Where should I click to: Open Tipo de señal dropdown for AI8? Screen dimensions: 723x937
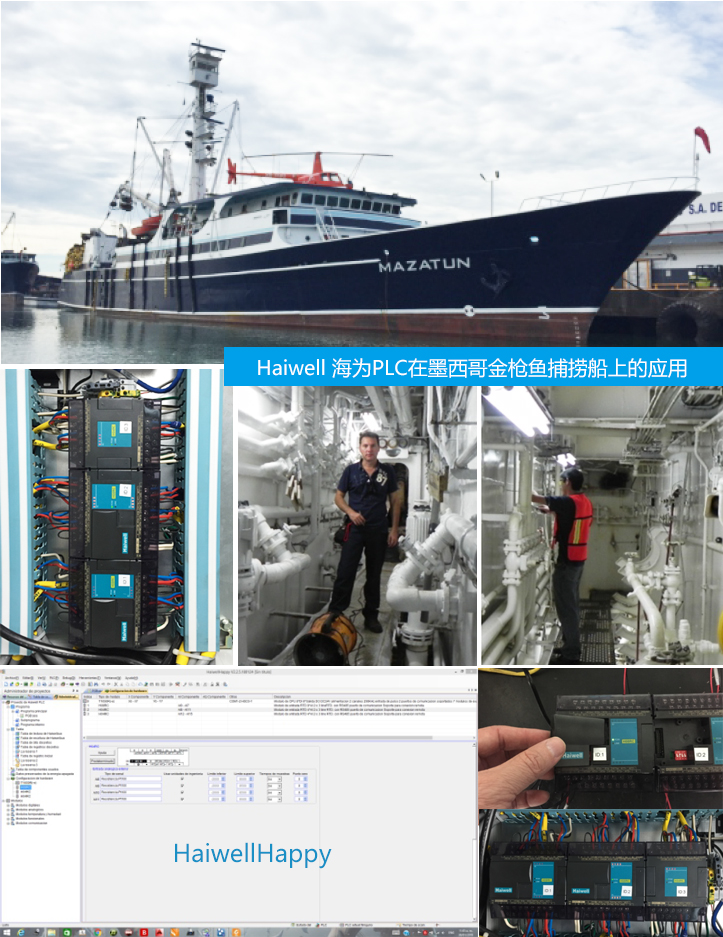coord(131,779)
